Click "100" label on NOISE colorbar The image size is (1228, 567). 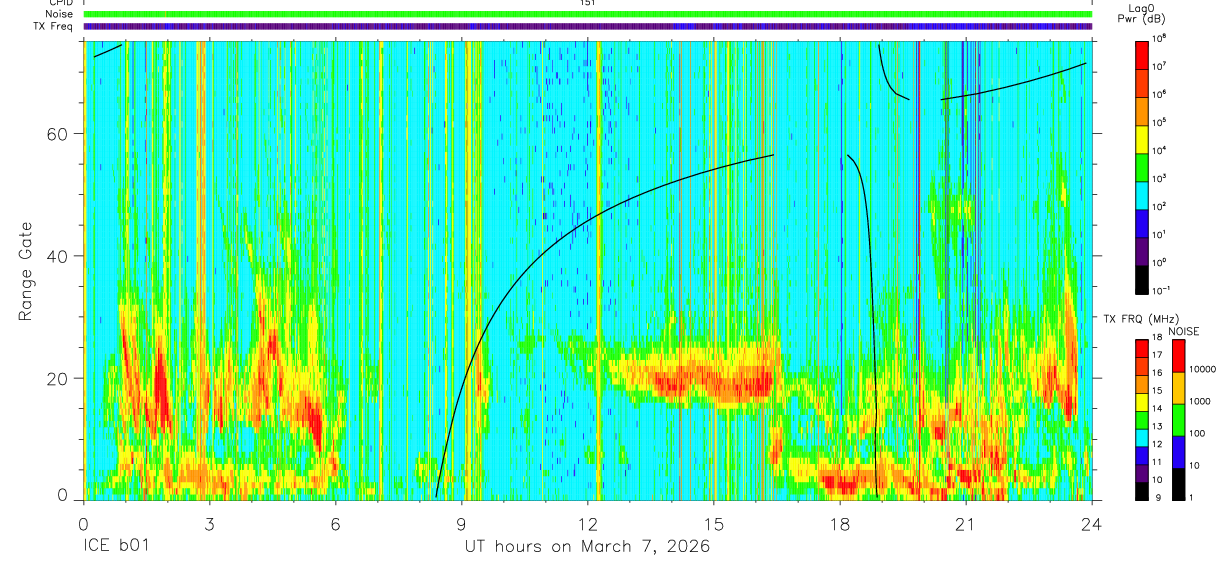click(x=1198, y=433)
